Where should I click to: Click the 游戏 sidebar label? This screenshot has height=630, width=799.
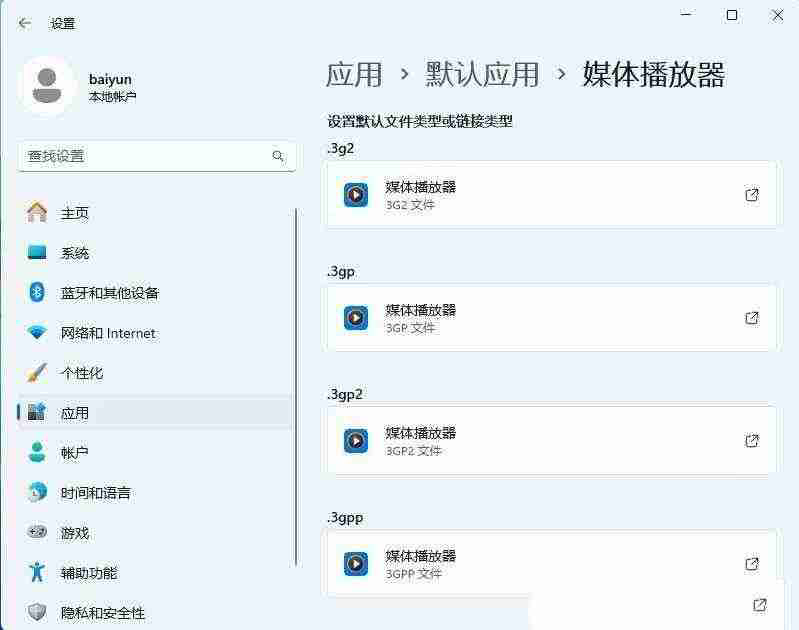pyautogui.click(x=75, y=533)
